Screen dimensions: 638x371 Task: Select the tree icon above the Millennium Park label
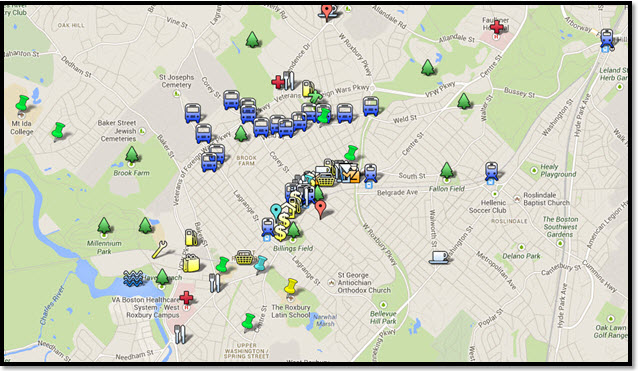tap(104, 225)
